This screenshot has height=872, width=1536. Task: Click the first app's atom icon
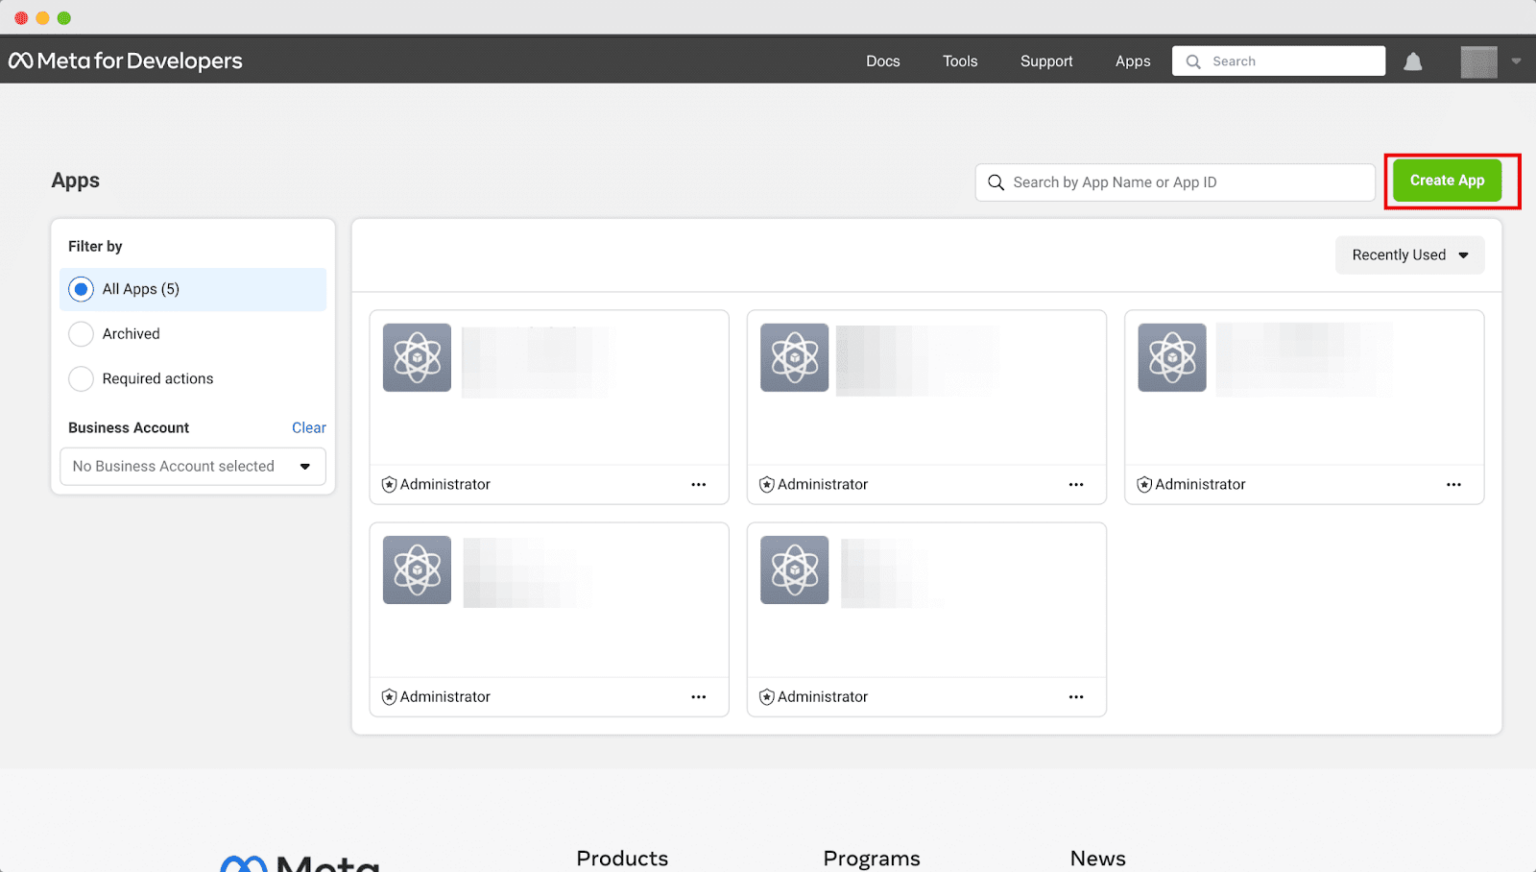(417, 357)
